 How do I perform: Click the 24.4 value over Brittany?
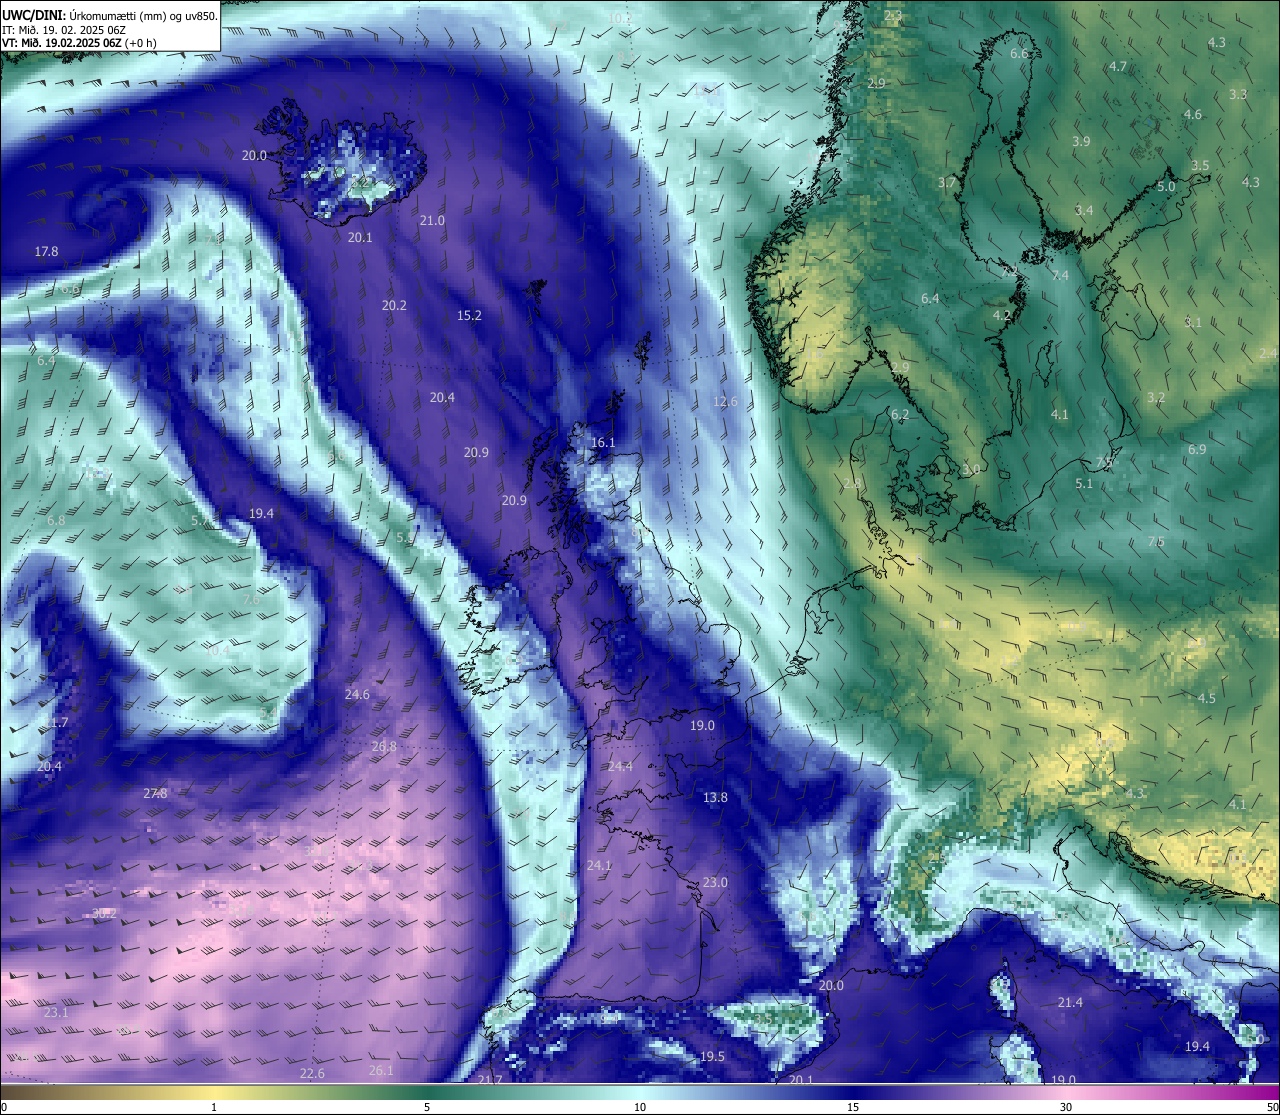(620, 766)
